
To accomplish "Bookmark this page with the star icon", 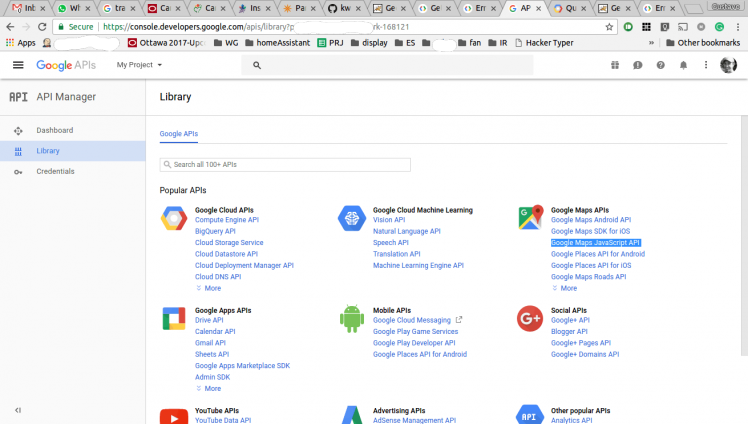I will point(609,27).
